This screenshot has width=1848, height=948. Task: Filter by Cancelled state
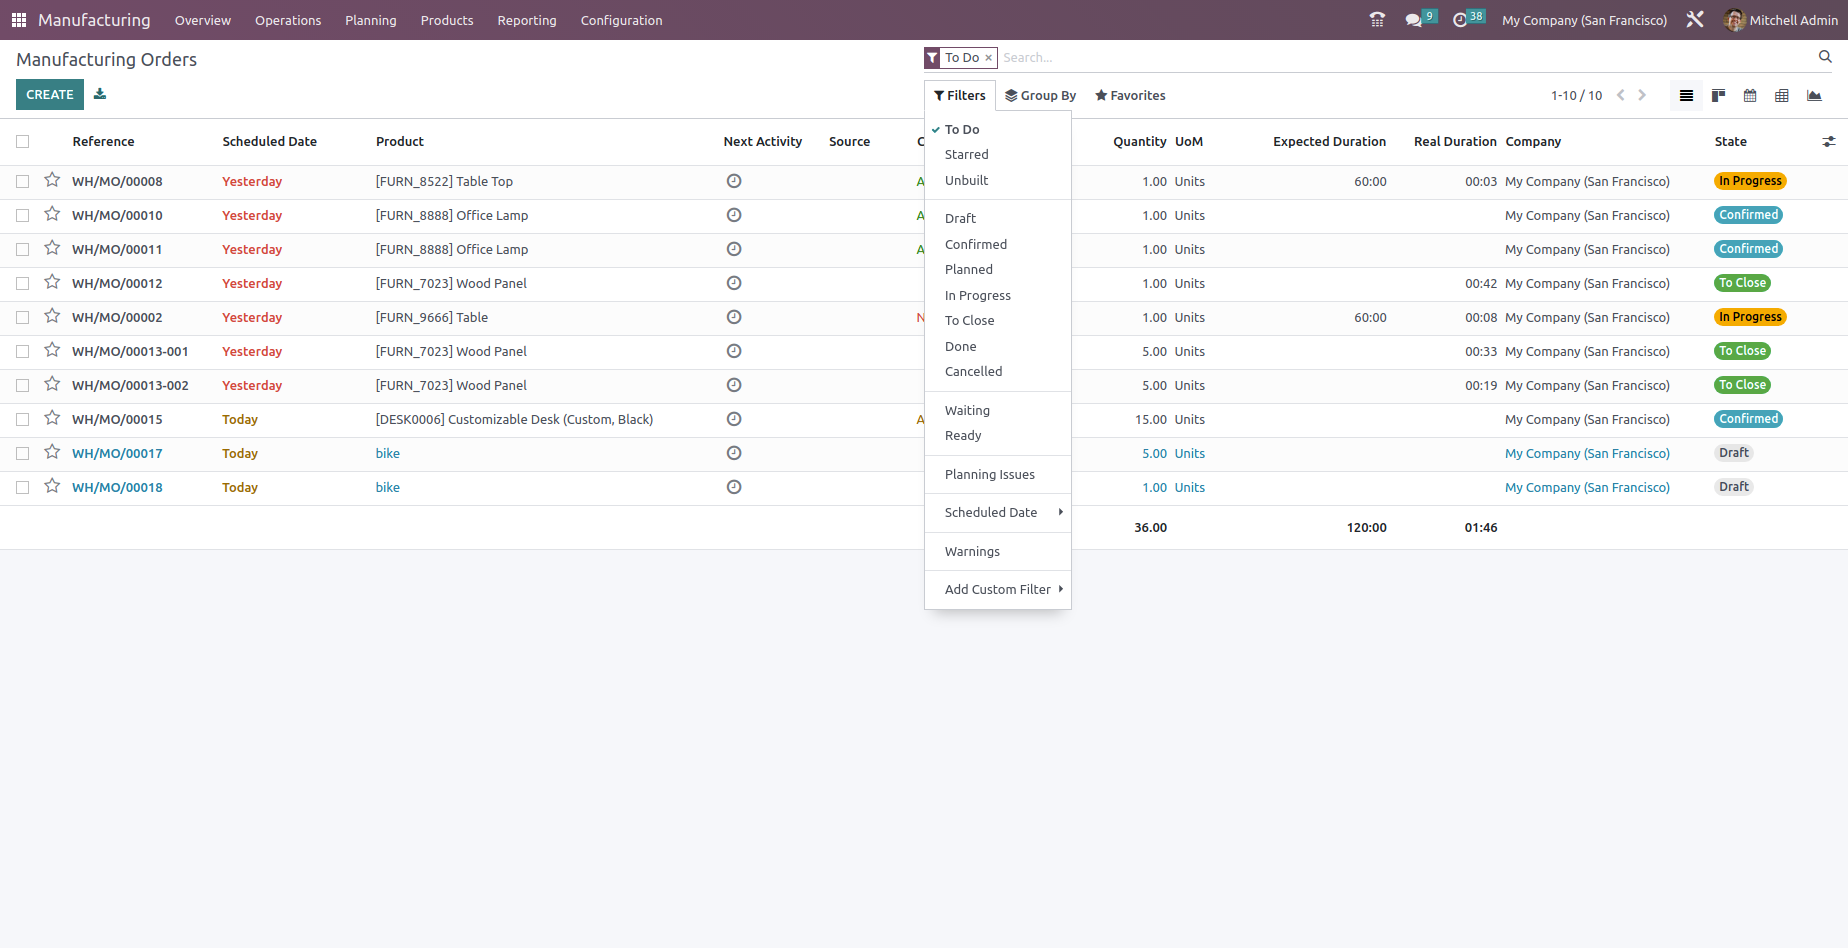(998, 372)
